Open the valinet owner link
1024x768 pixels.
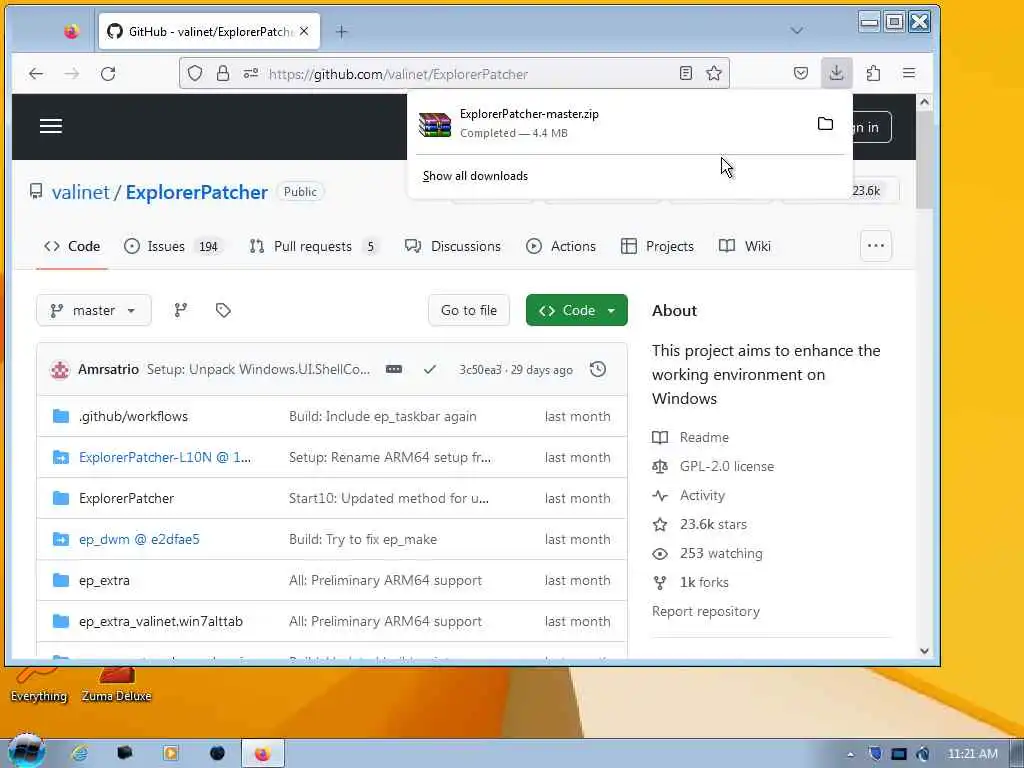81,192
